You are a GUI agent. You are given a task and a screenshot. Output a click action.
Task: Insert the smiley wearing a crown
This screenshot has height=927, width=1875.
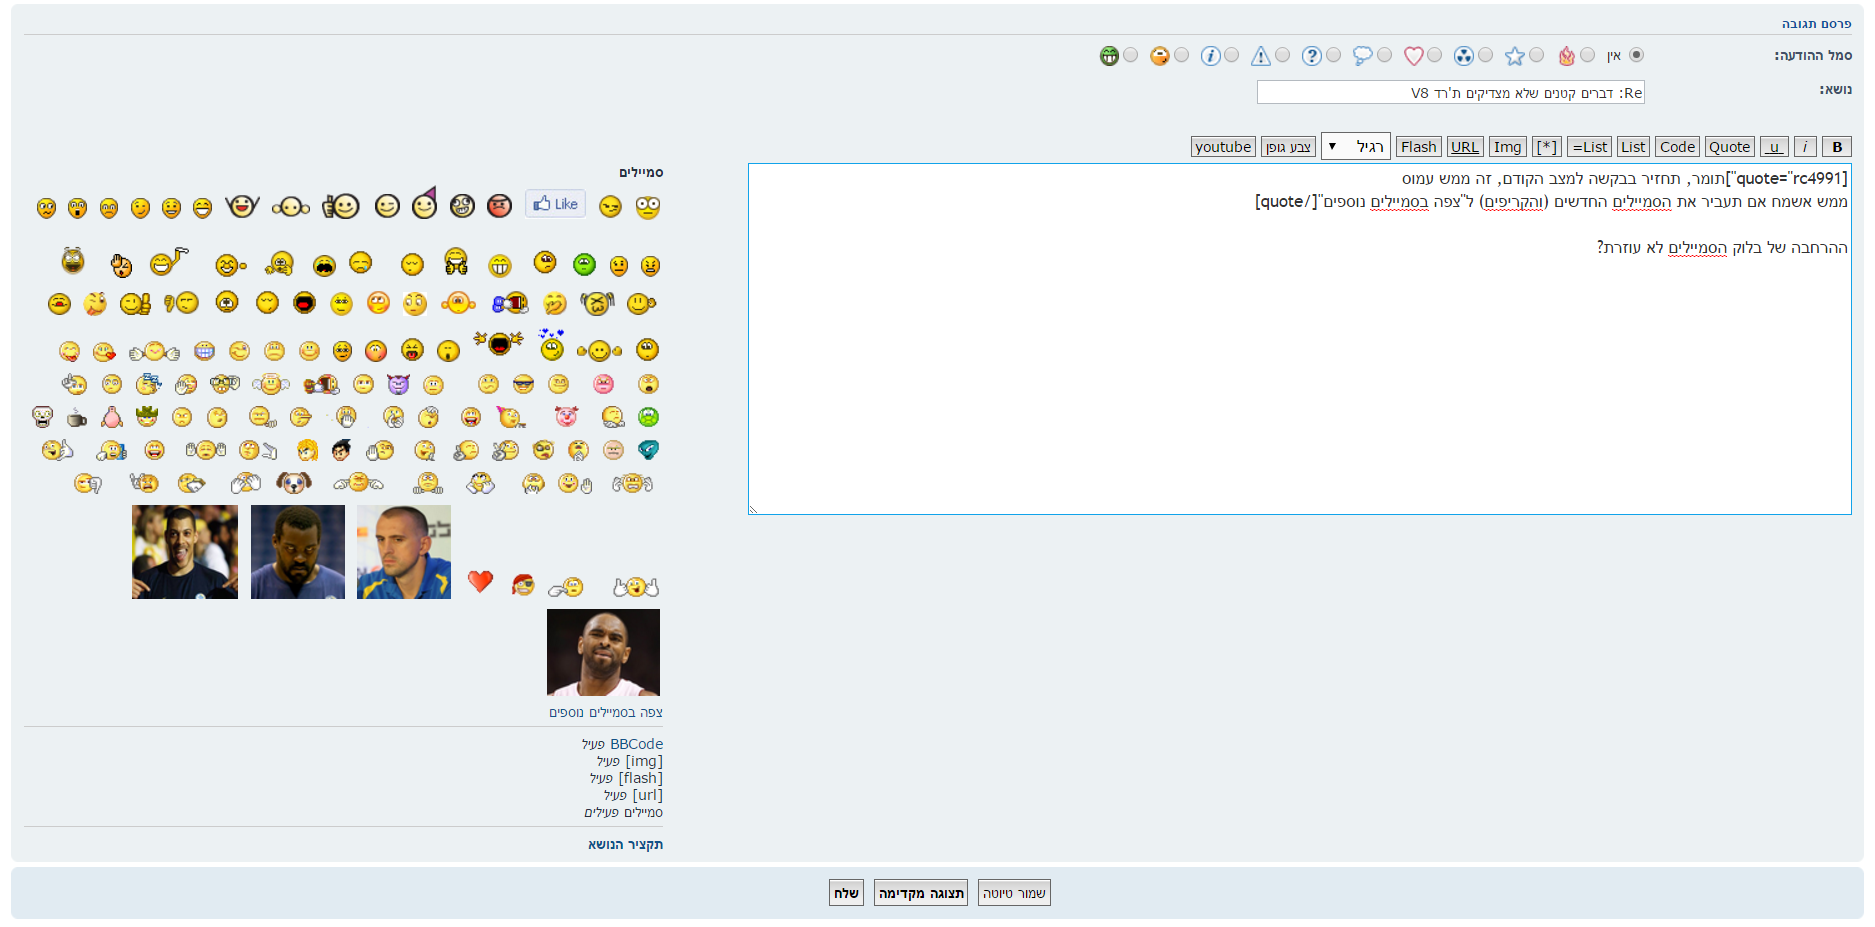coord(147,415)
